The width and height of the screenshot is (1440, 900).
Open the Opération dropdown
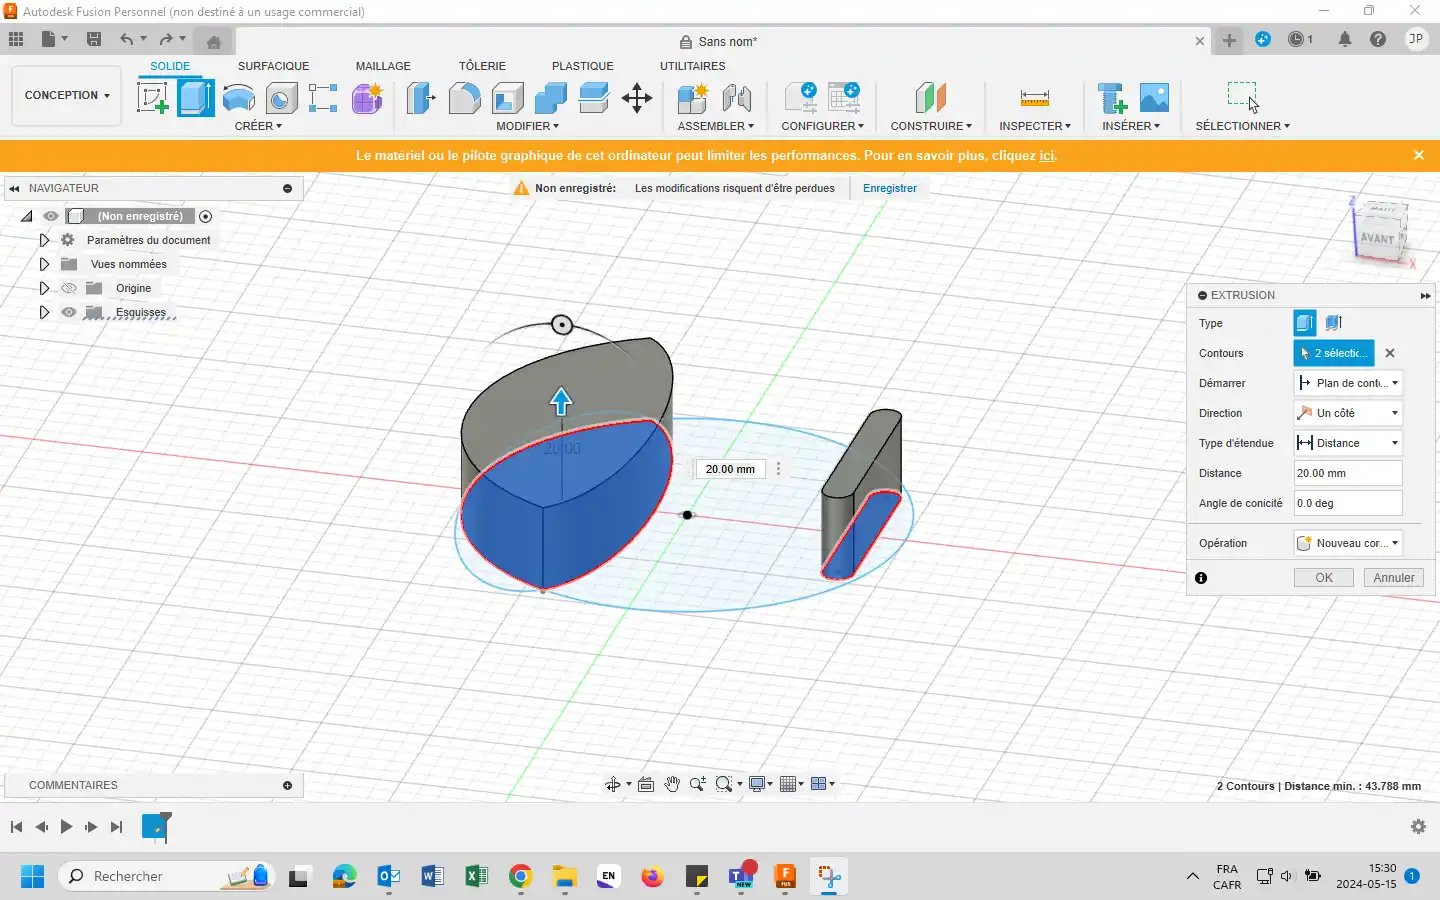(x=1348, y=543)
